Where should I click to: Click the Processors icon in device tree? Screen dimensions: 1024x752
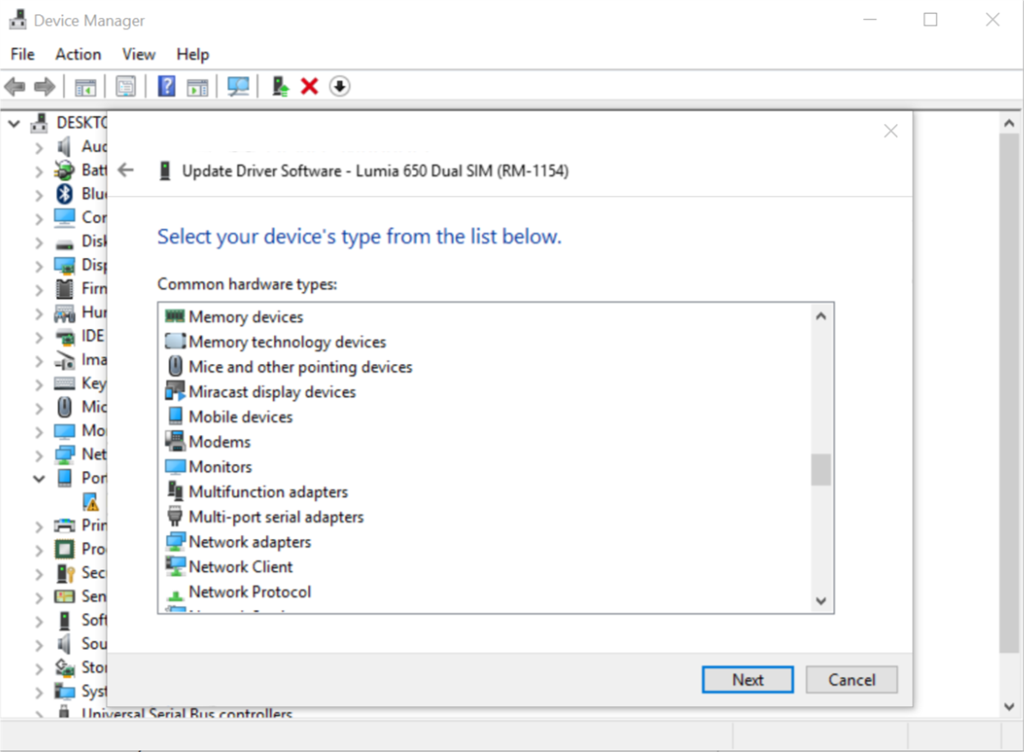click(x=64, y=549)
